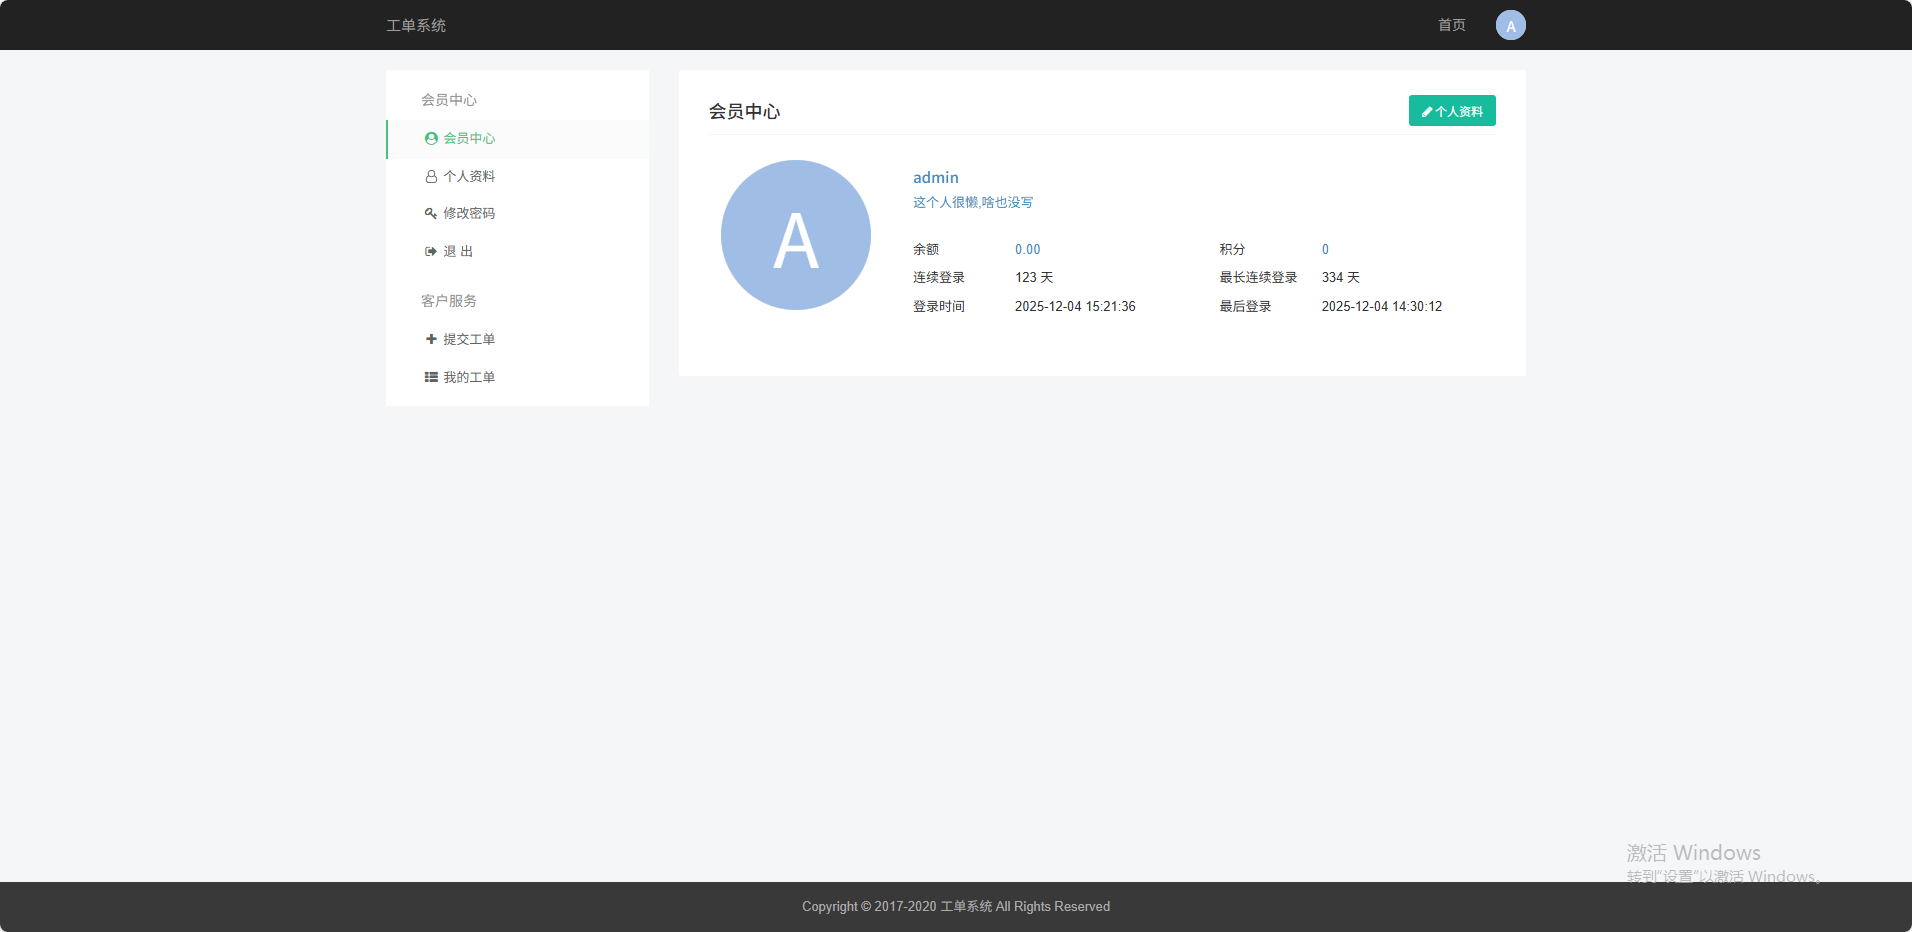Click the pencil icon on 个人资料 button
The image size is (1912, 932).
click(x=1427, y=112)
